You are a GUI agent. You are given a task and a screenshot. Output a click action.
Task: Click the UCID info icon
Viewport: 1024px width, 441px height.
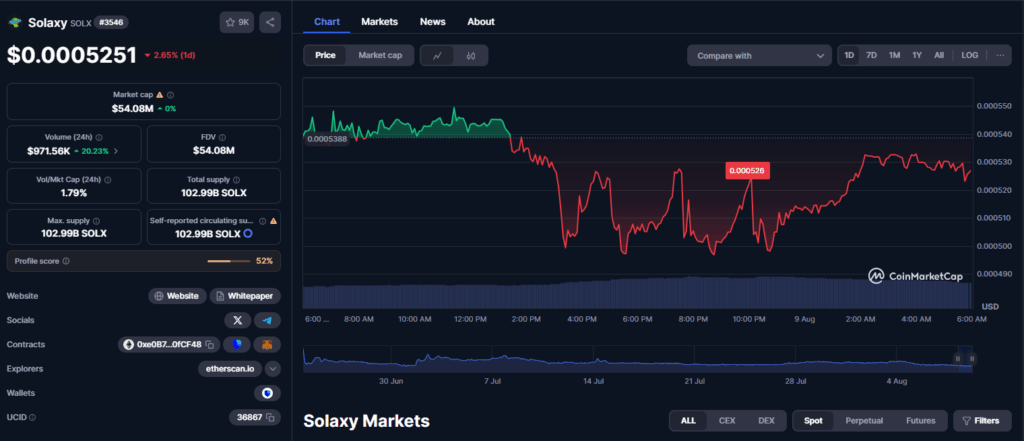(x=33, y=417)
